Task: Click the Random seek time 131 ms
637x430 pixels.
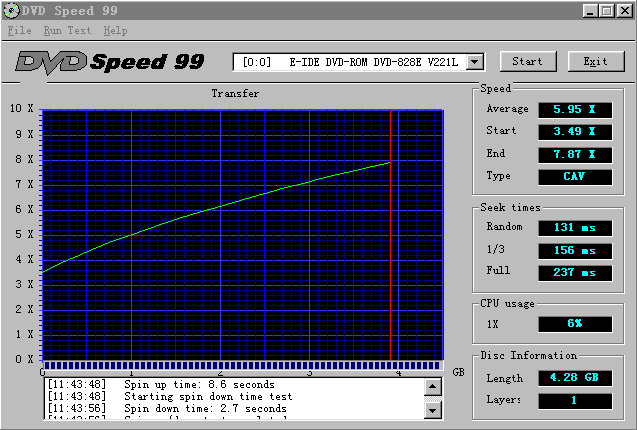Action: [x=575, y=228]
